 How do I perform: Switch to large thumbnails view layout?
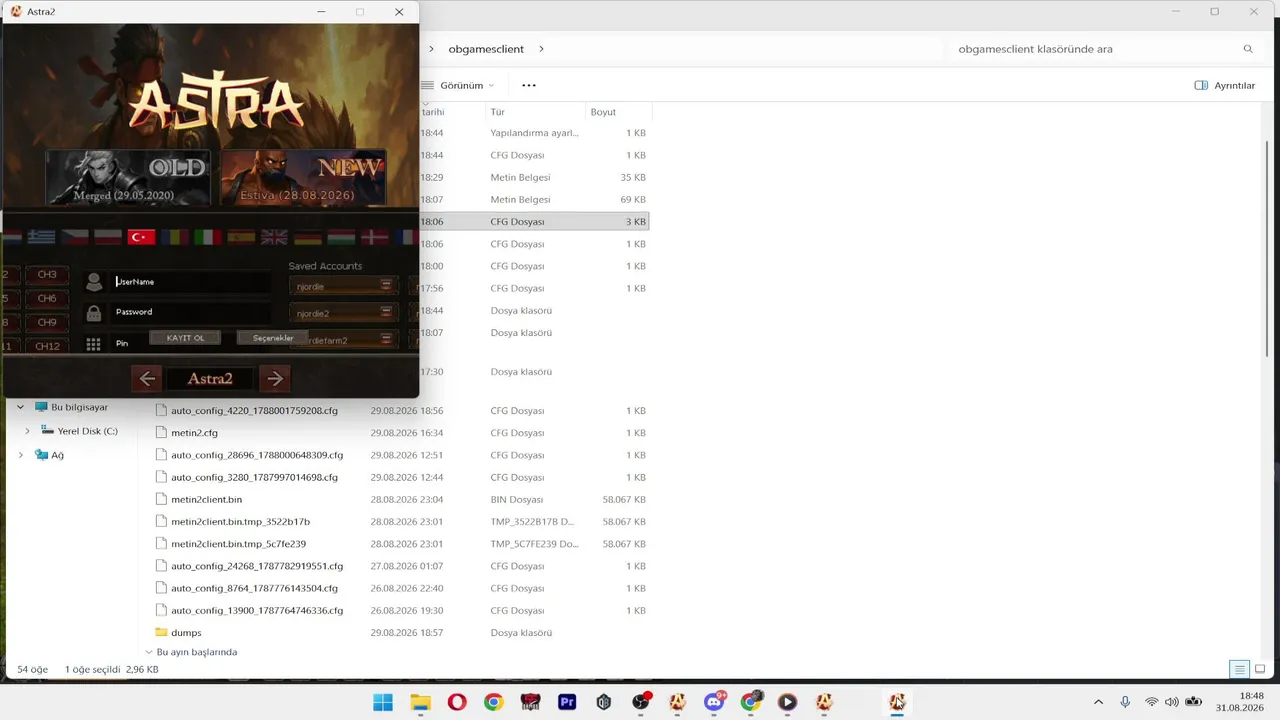tap(1259, 669)
